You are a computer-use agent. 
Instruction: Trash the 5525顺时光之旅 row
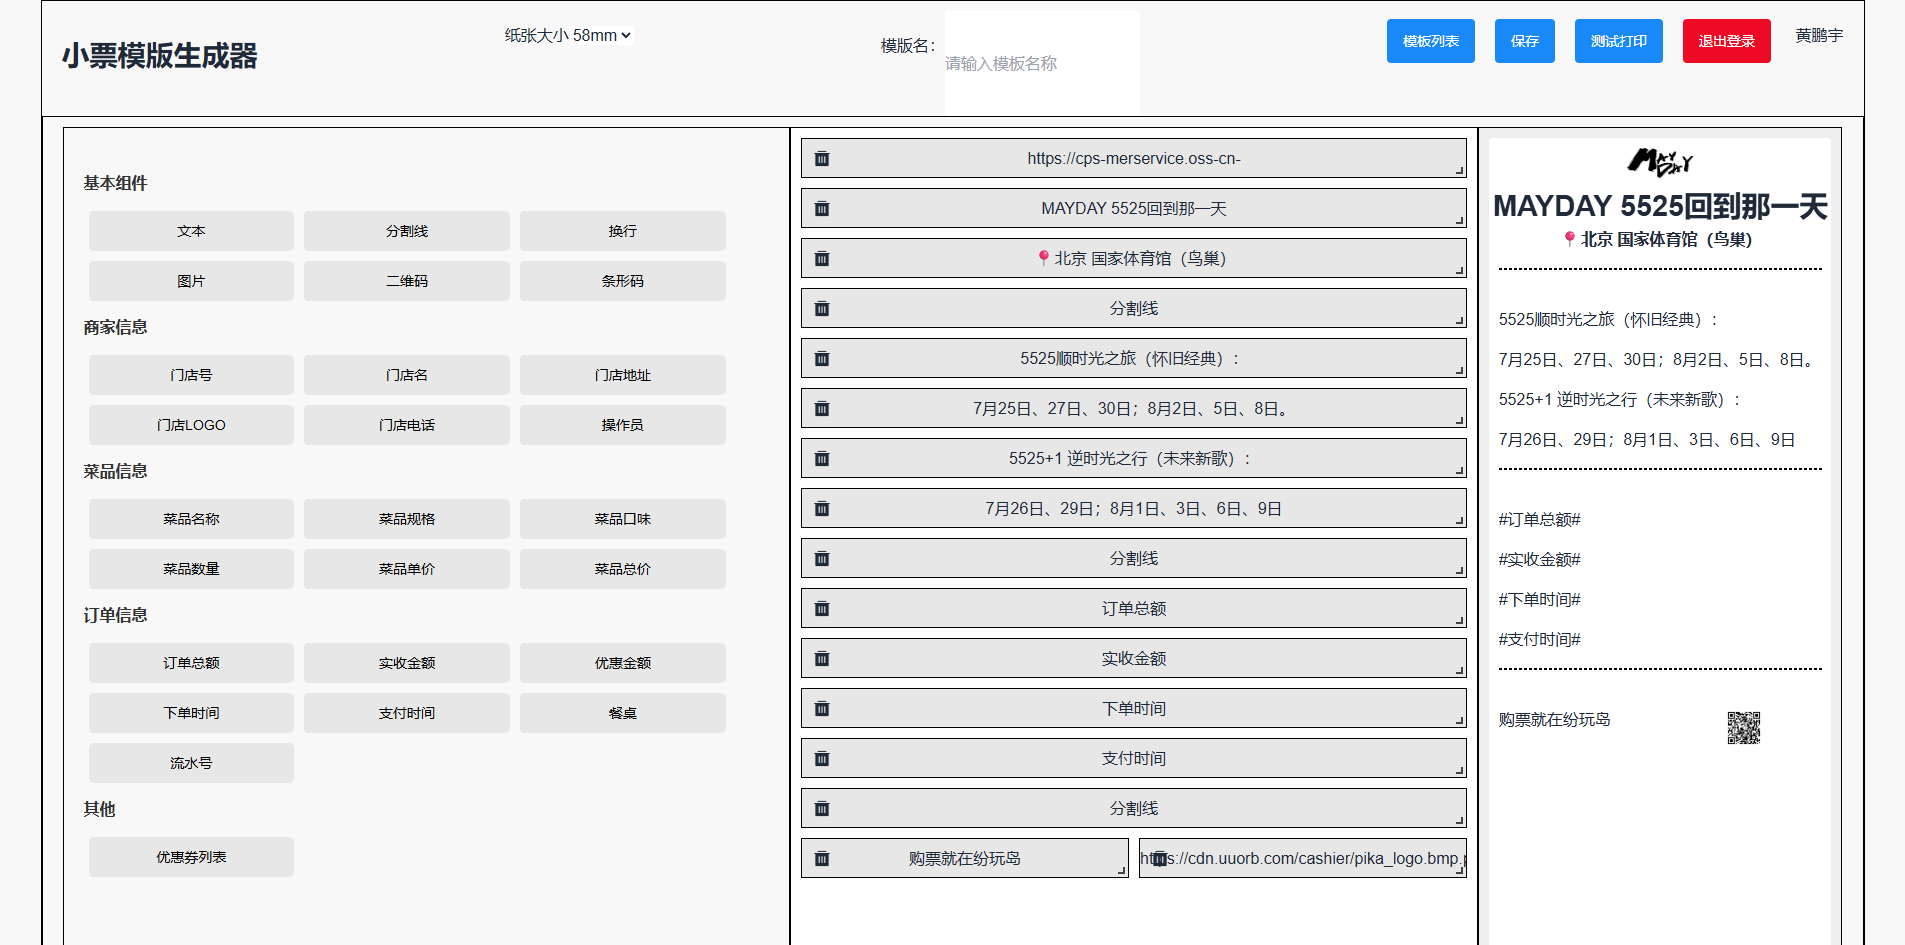tap(822, 359)
